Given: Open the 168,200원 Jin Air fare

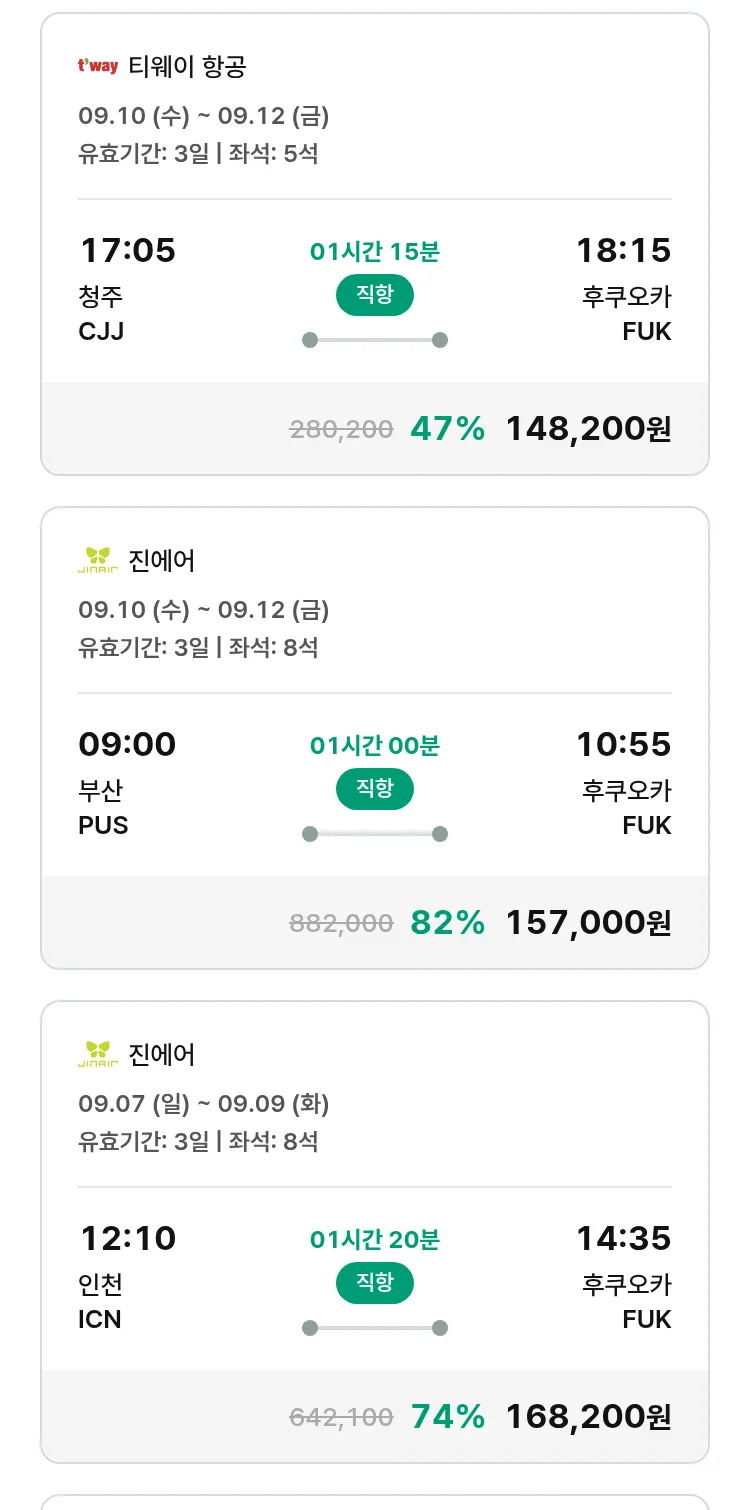Looking at the screenshot, I should click(x=588, y=1417).
